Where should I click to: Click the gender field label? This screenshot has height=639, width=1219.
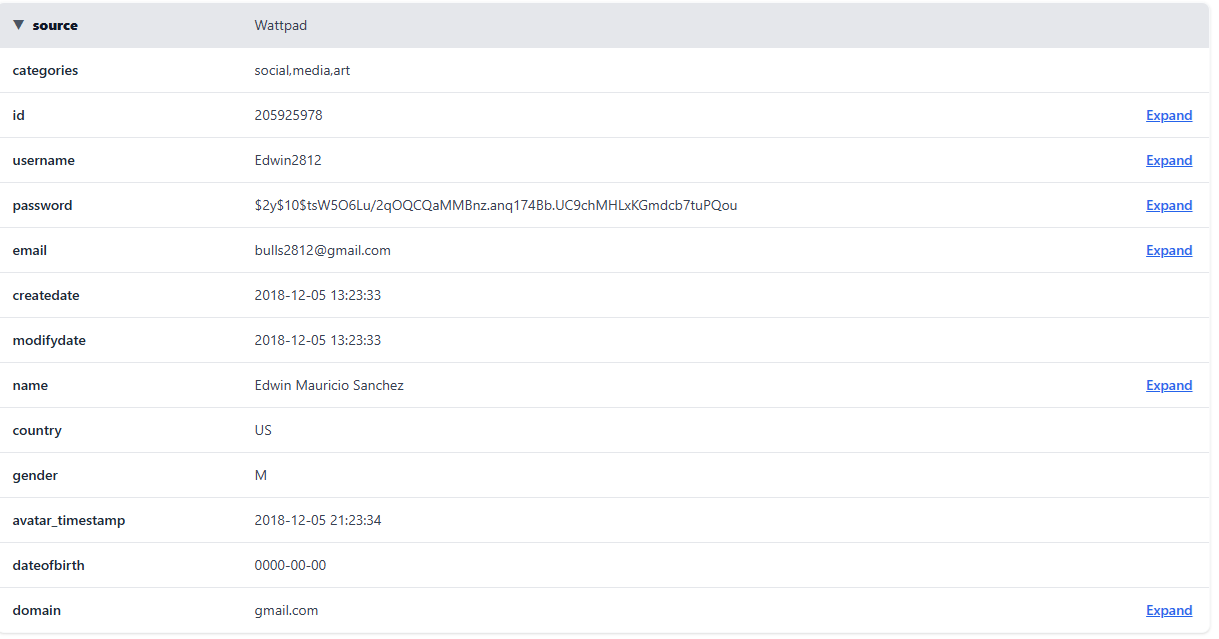(x=35, y=475)
